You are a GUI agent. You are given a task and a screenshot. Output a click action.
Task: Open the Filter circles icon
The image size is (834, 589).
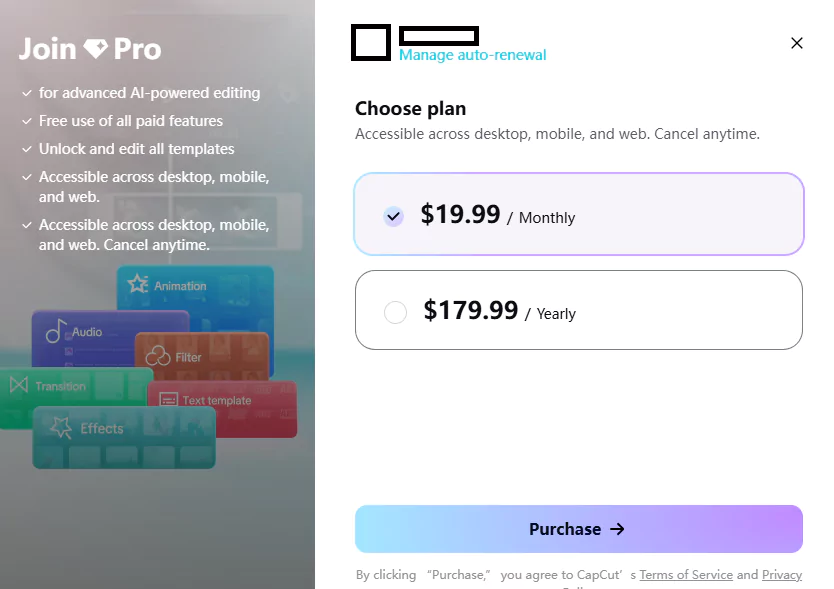tap(157, 354)
